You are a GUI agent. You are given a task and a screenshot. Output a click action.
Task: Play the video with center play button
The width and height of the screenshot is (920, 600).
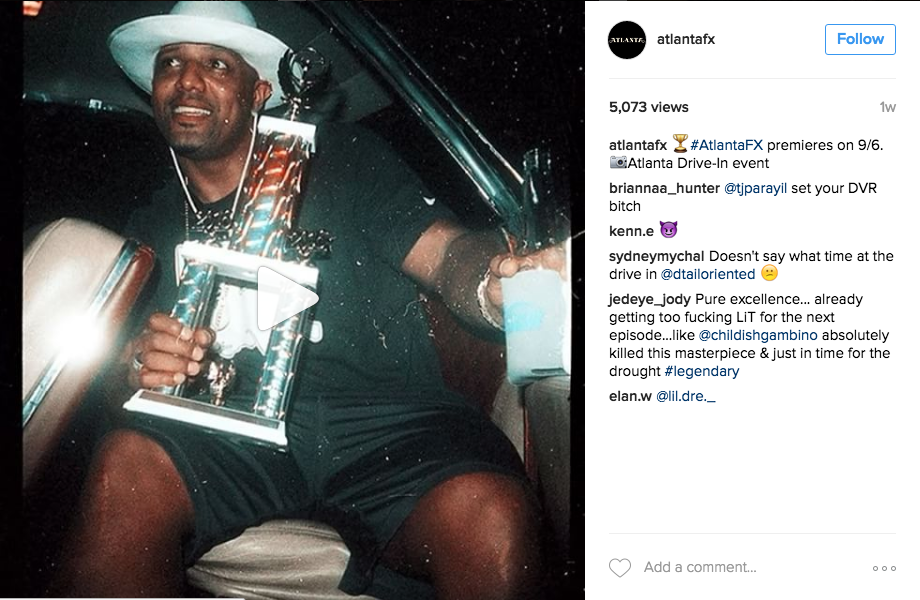click(288, 299)
